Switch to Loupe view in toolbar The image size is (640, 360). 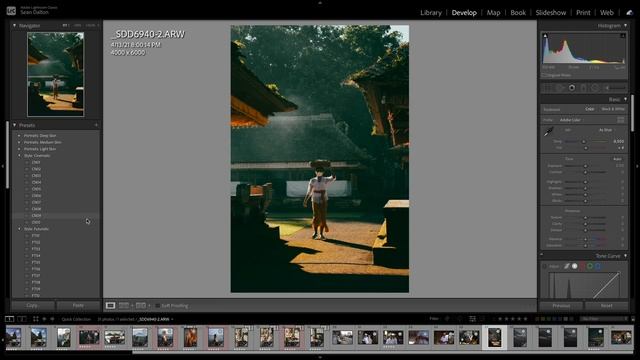pos(110,305)
